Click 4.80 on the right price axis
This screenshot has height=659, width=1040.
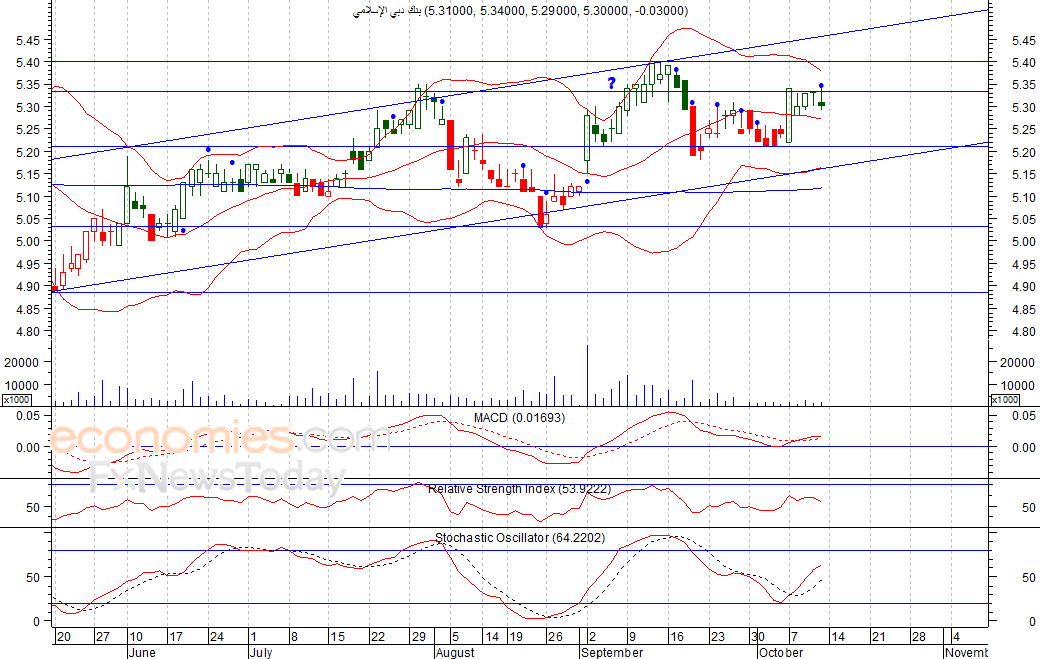(x=1023, y=331)
